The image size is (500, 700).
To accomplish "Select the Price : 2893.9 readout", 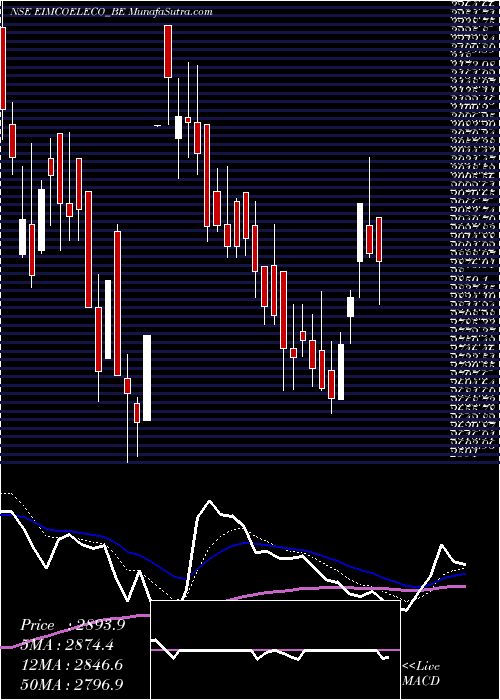I will click(72, 625).
